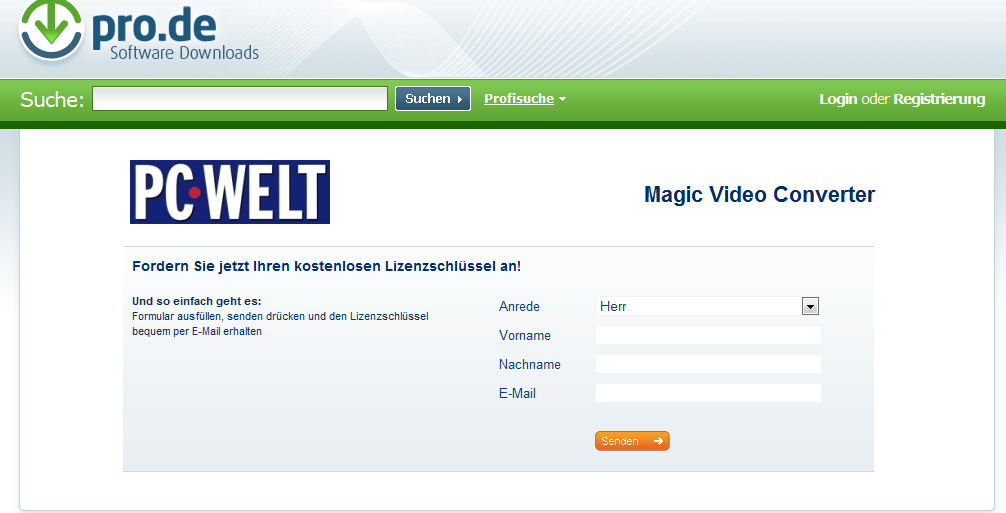This screenshot has width=1006, height=513.
Task: Click the E-Mail field label
Action: click(x=518, y=393)
